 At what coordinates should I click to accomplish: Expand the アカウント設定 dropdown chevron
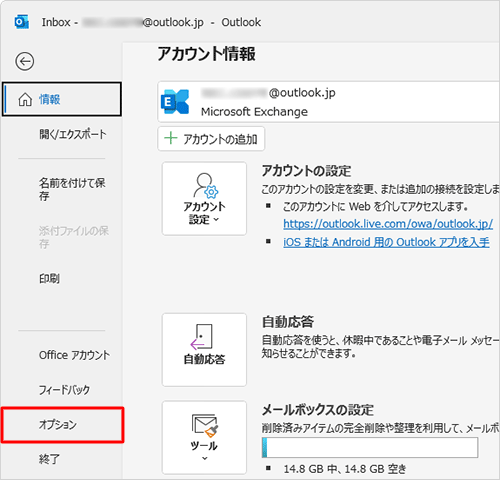click(216, 219)
